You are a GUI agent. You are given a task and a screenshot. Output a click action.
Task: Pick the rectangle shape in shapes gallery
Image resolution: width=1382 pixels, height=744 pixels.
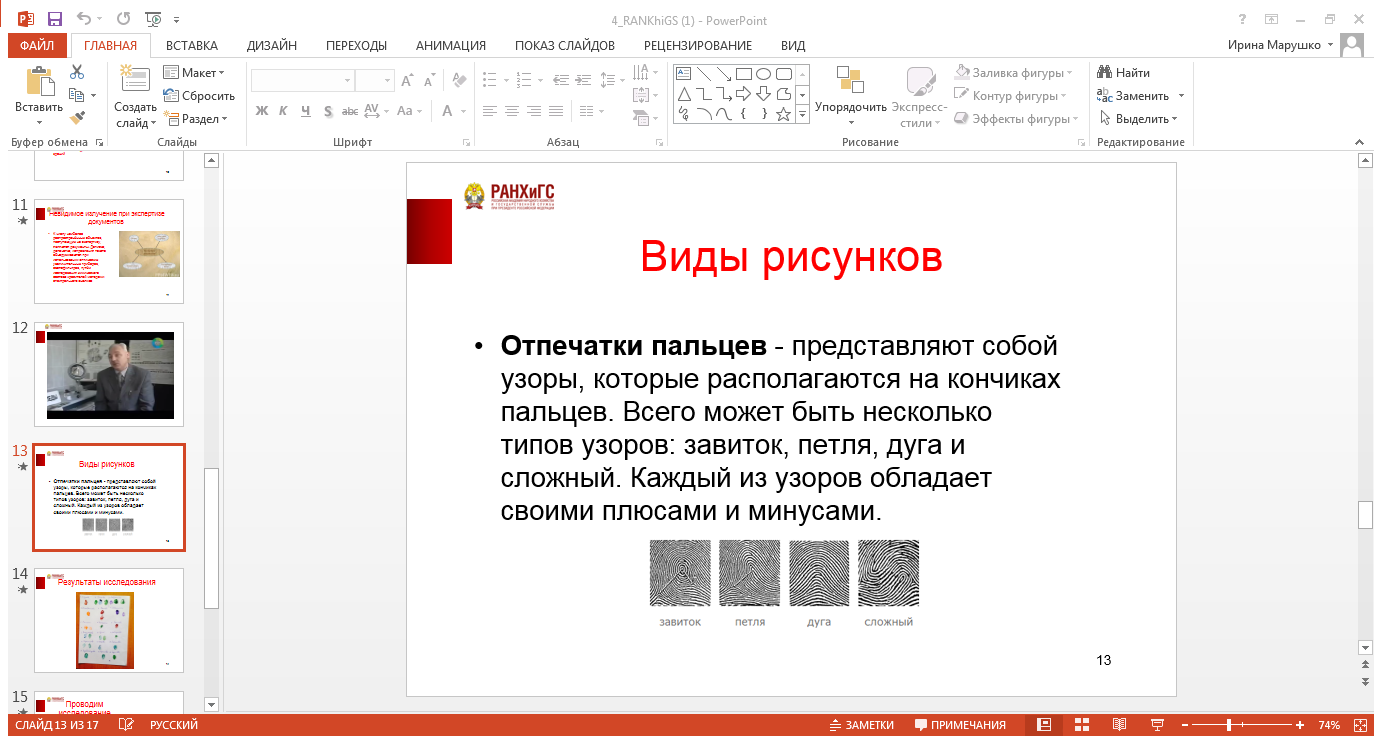pyautogui.click(x=744, y=74)
